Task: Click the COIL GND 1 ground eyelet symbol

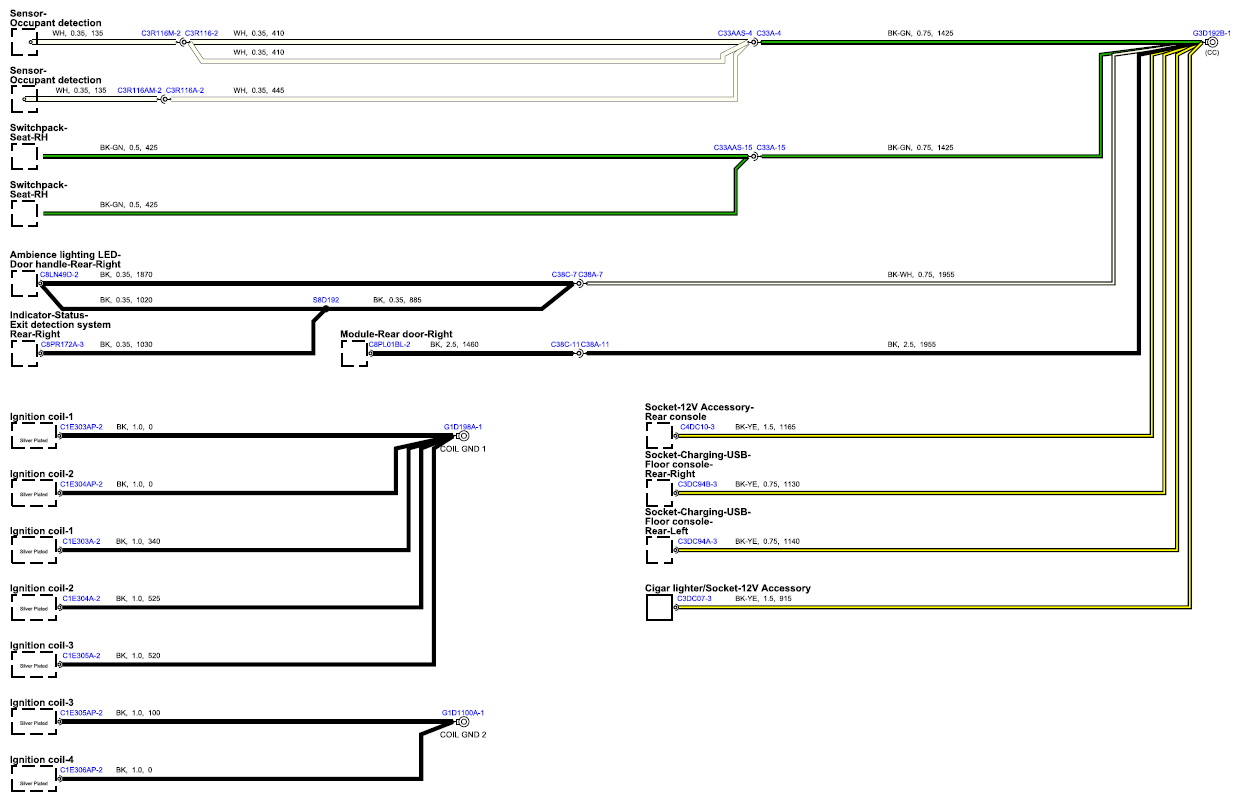Action: 463,436
